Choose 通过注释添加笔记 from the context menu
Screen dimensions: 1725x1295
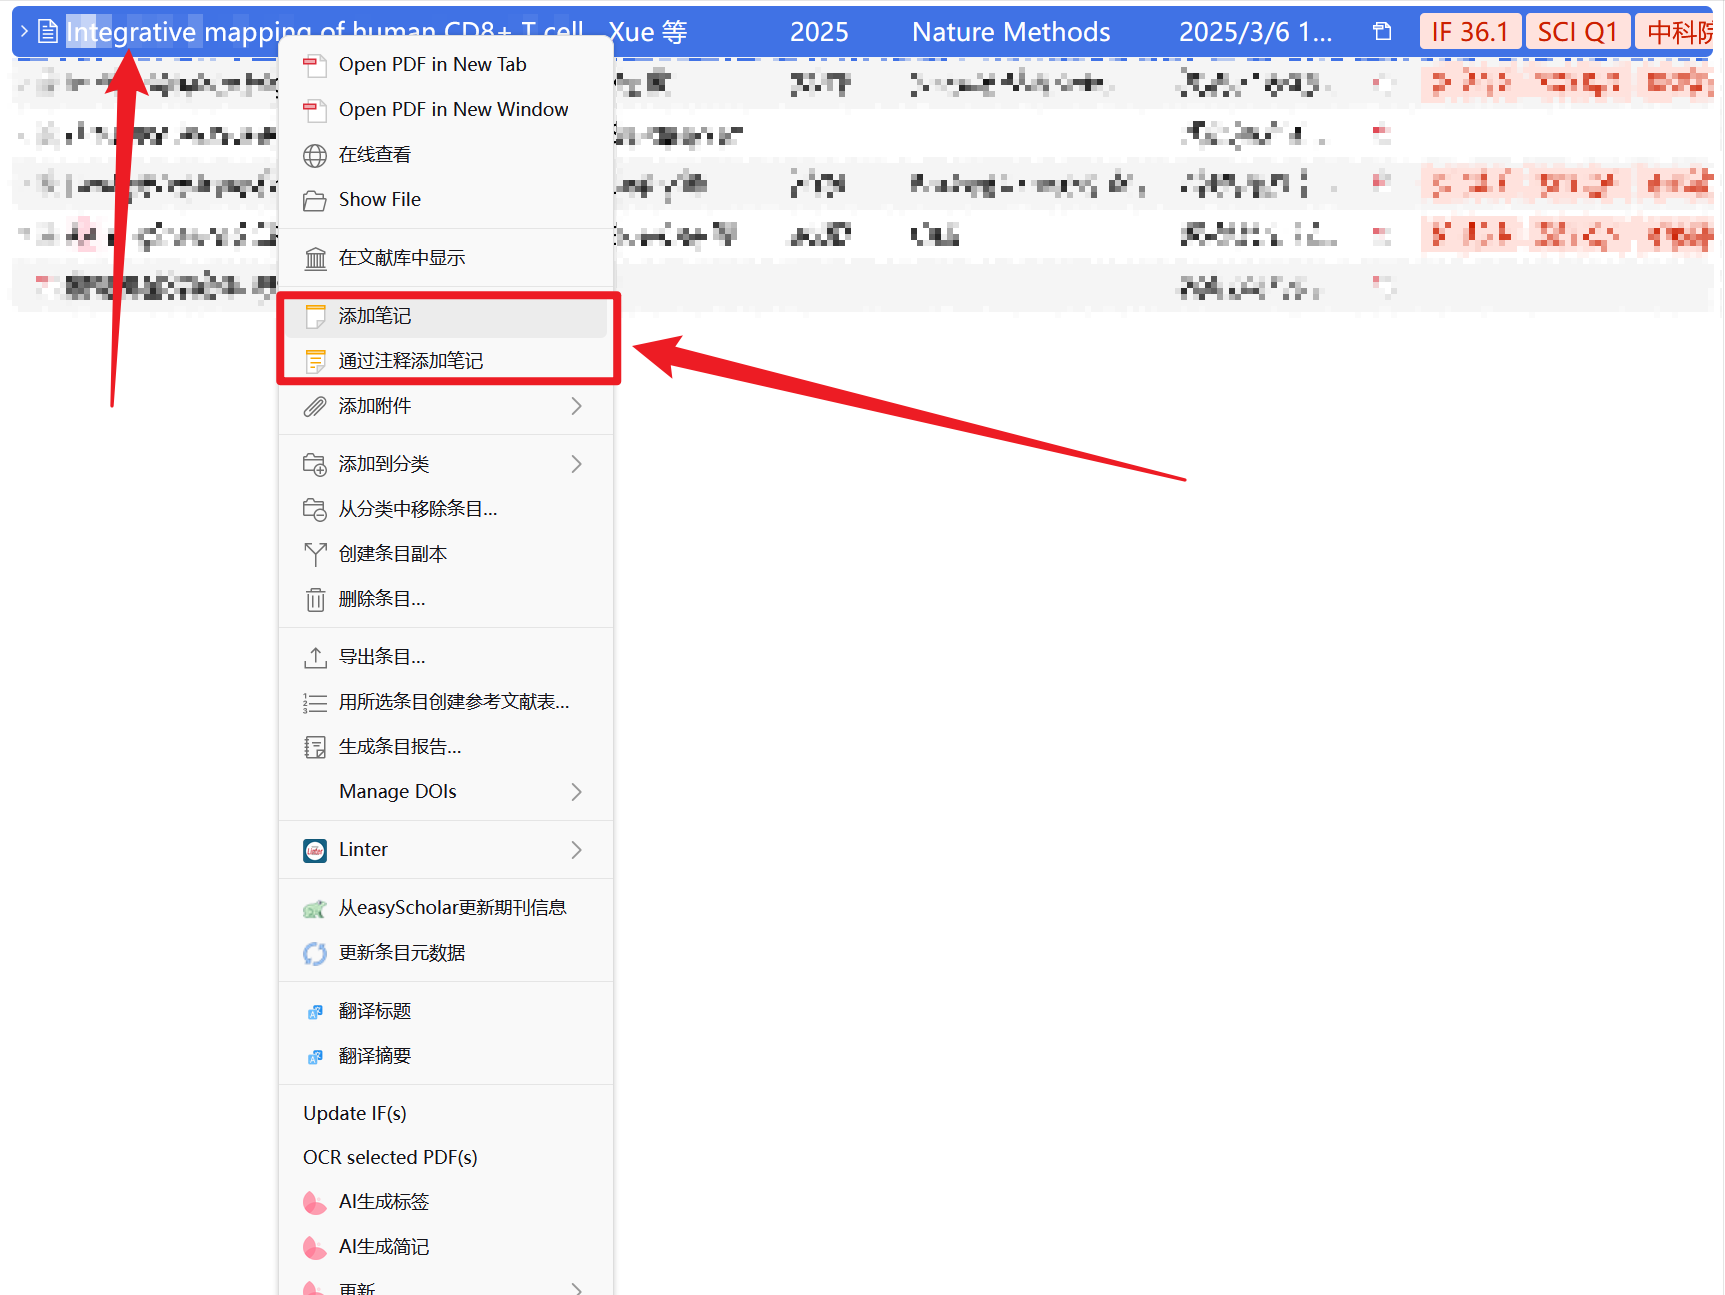click(410, 361)
